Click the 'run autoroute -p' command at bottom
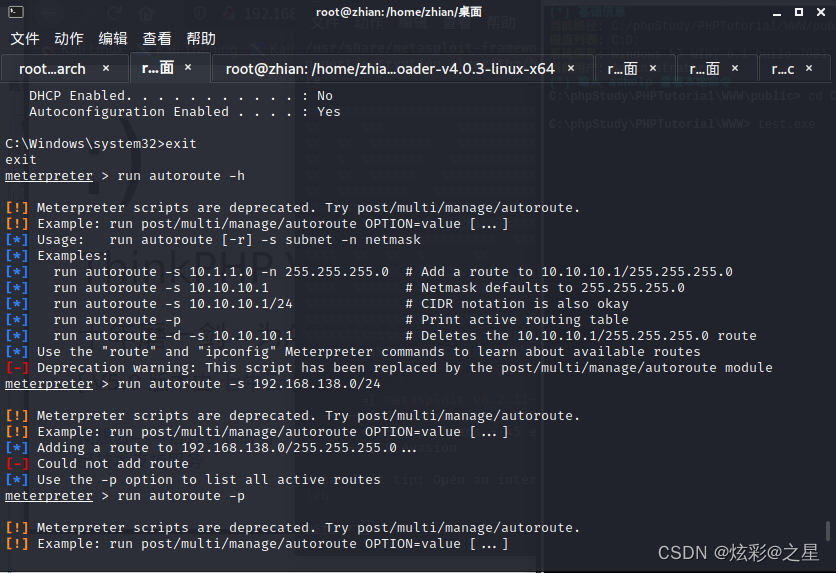The width and height of the screenshot is (836, 573). [x=125, y=496]
